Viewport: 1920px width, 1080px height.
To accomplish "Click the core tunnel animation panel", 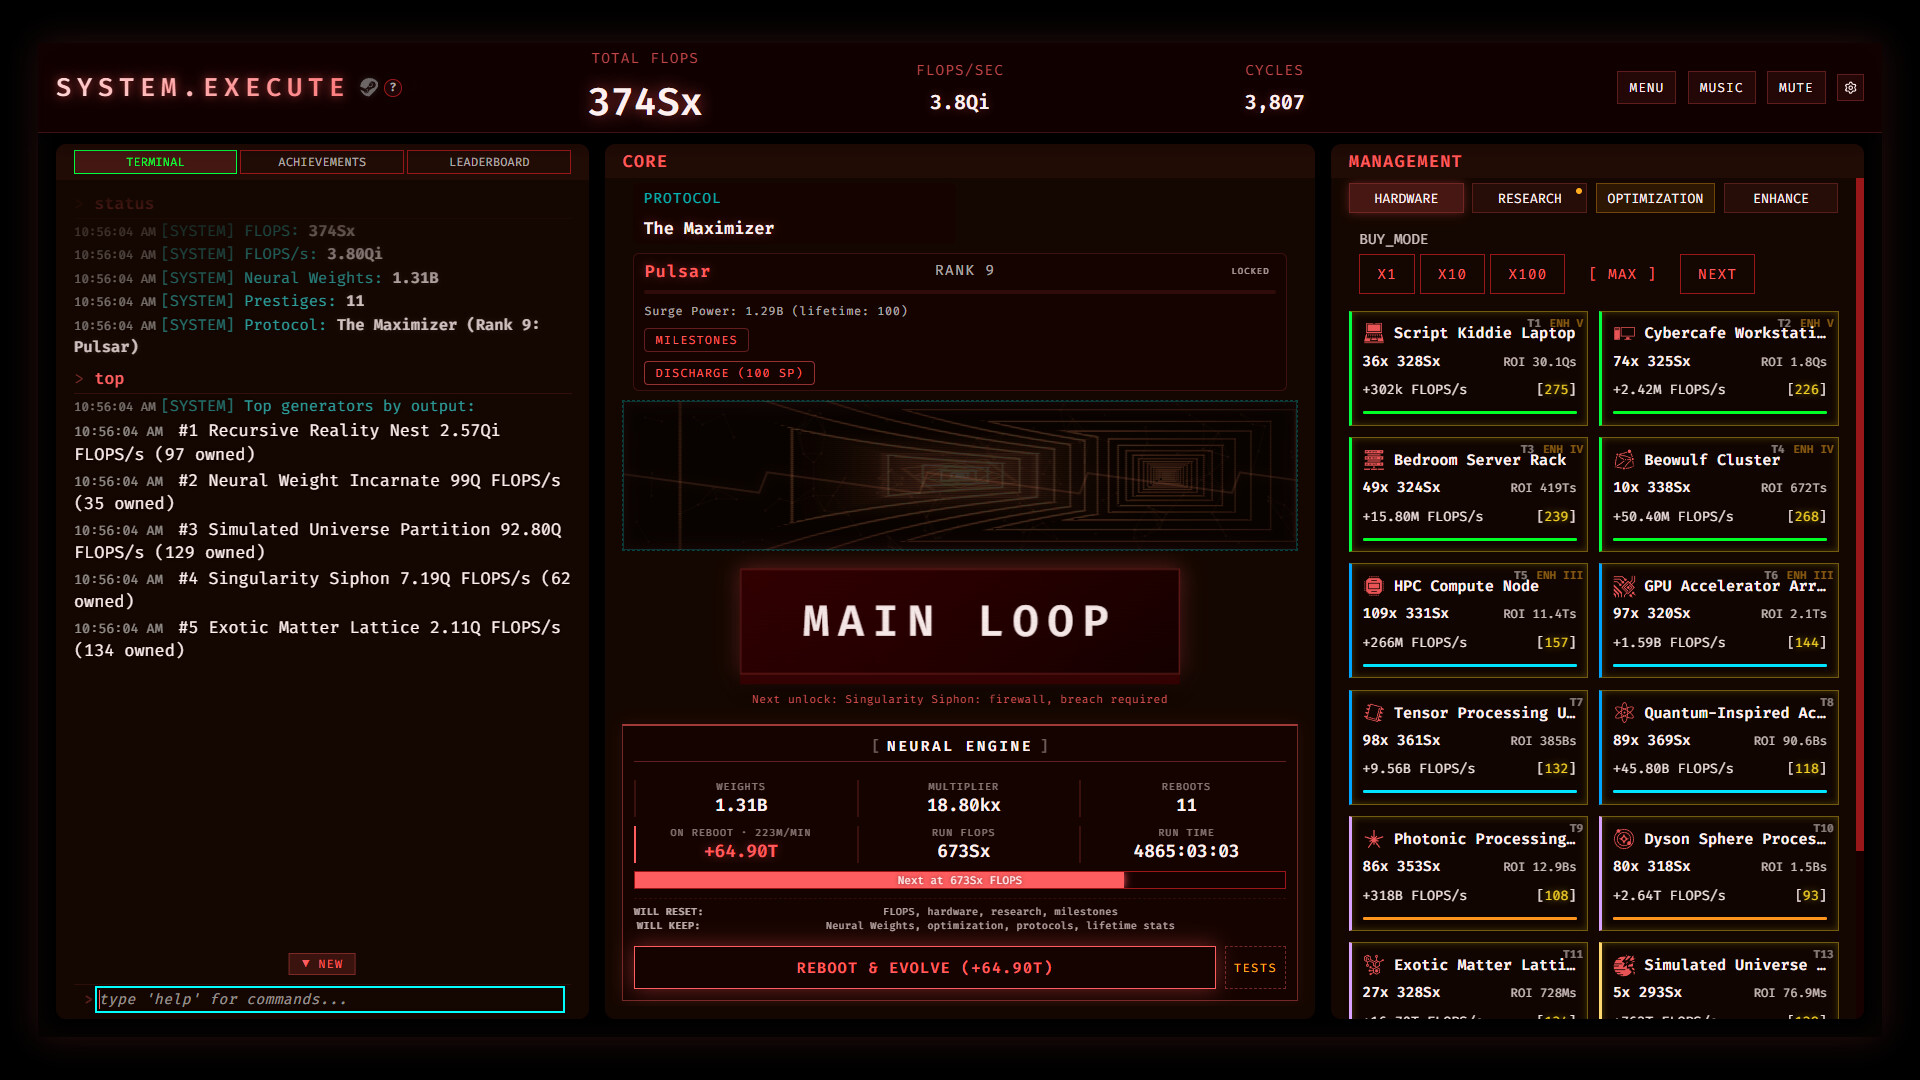I will 959,476.
